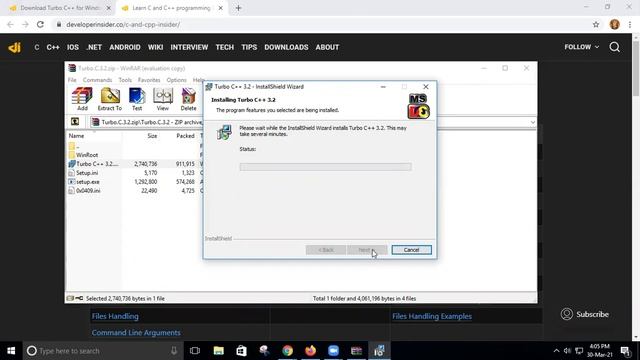Open the DOWNLOADS navigation item
640x360 pixels.
[x=286, y=47]
